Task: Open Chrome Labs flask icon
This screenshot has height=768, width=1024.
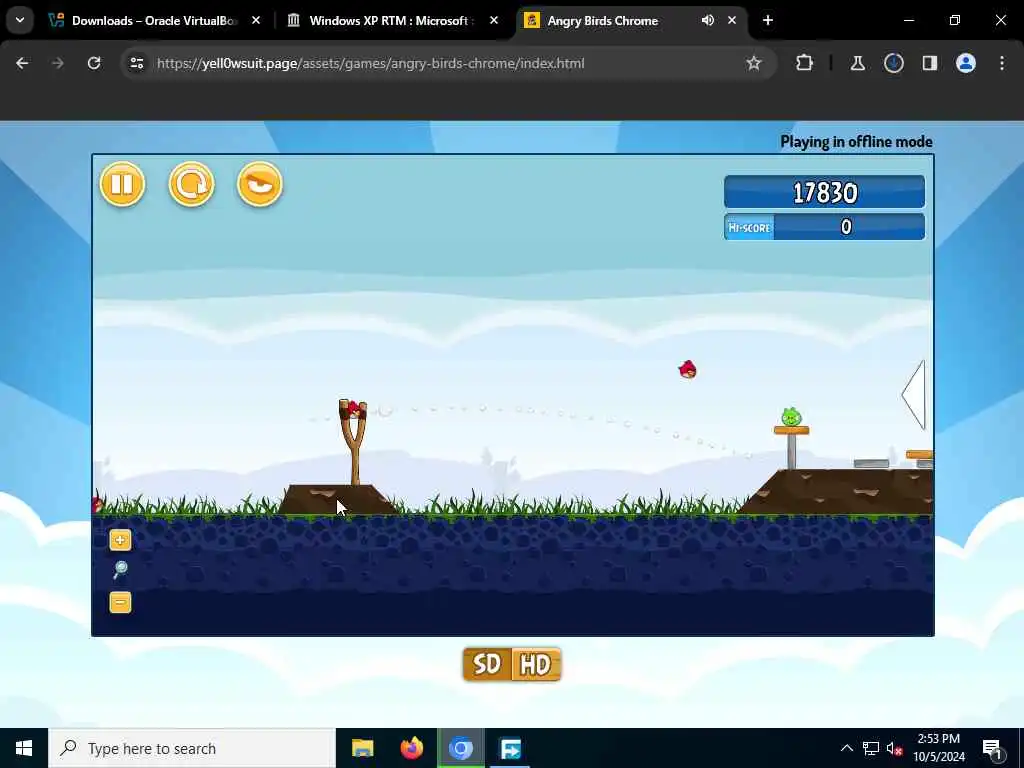Action: (x=857, y=63)
